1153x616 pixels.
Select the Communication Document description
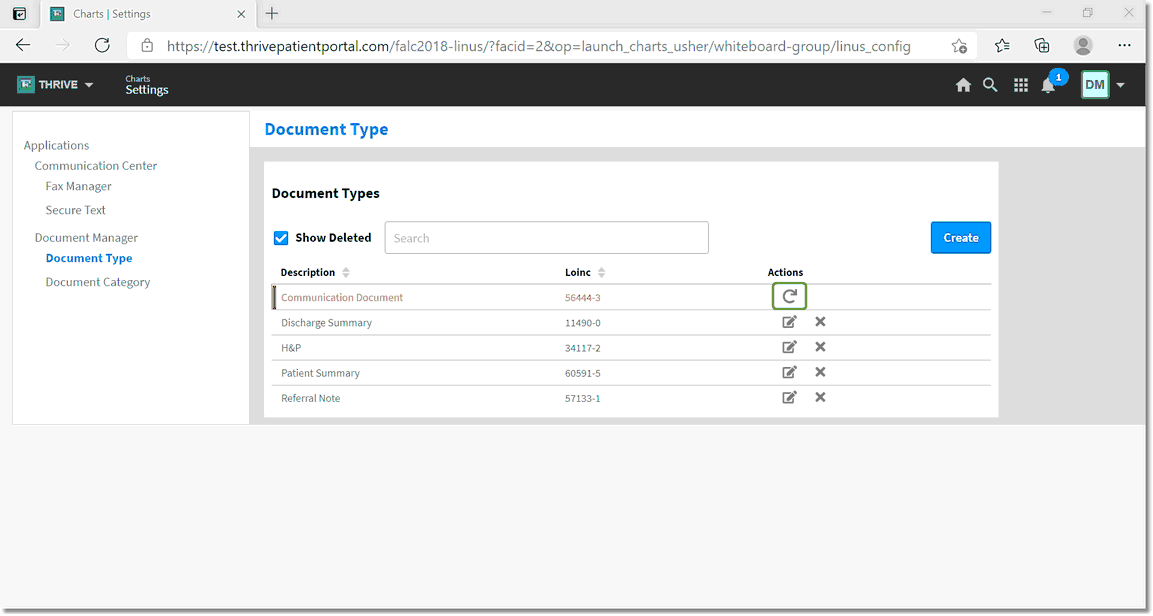[342, 298]
